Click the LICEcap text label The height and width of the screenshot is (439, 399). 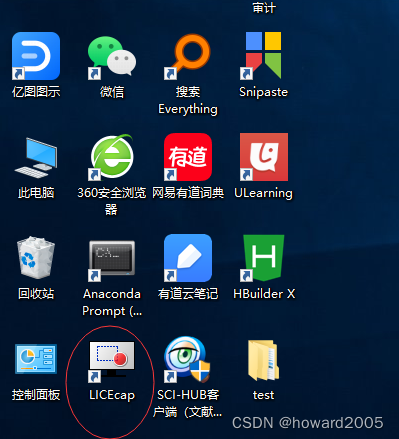click(x=112, y=395)
